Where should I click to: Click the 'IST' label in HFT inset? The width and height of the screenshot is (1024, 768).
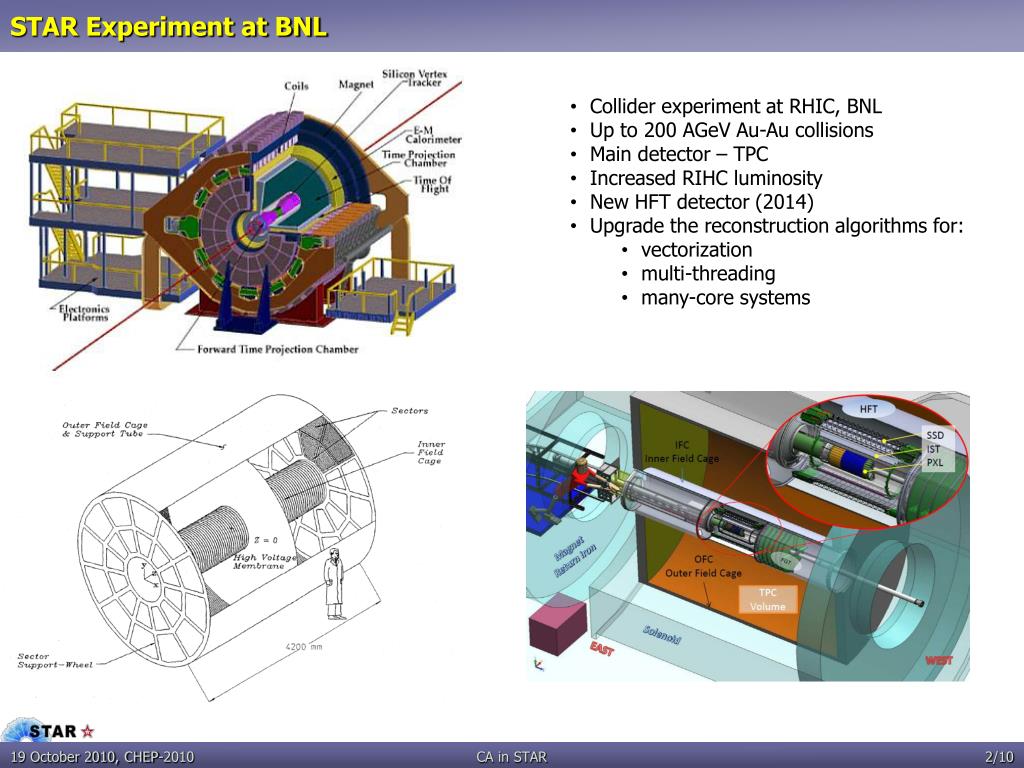pyautogui.click(x=933, y=449)
